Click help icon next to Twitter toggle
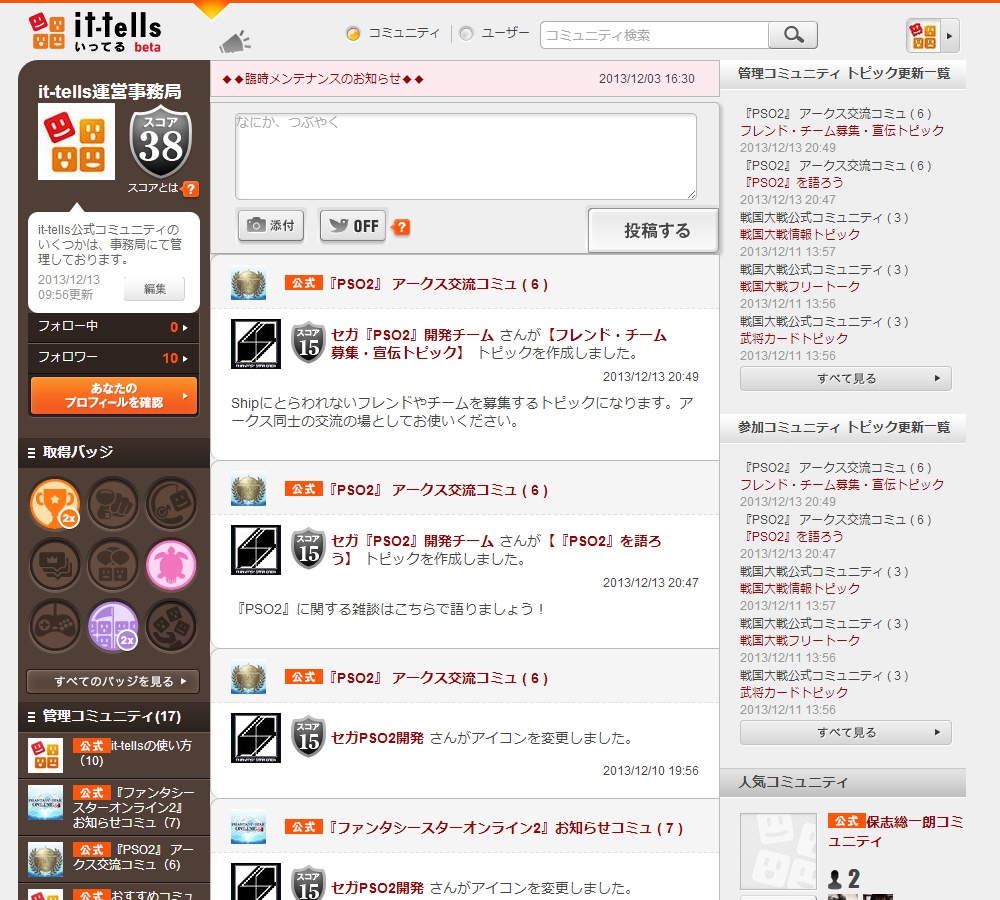The image size is (1000, 900). point(401,226)
